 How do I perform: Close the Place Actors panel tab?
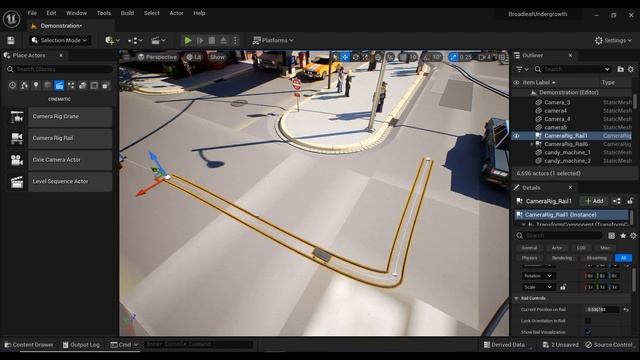point(61,56)
